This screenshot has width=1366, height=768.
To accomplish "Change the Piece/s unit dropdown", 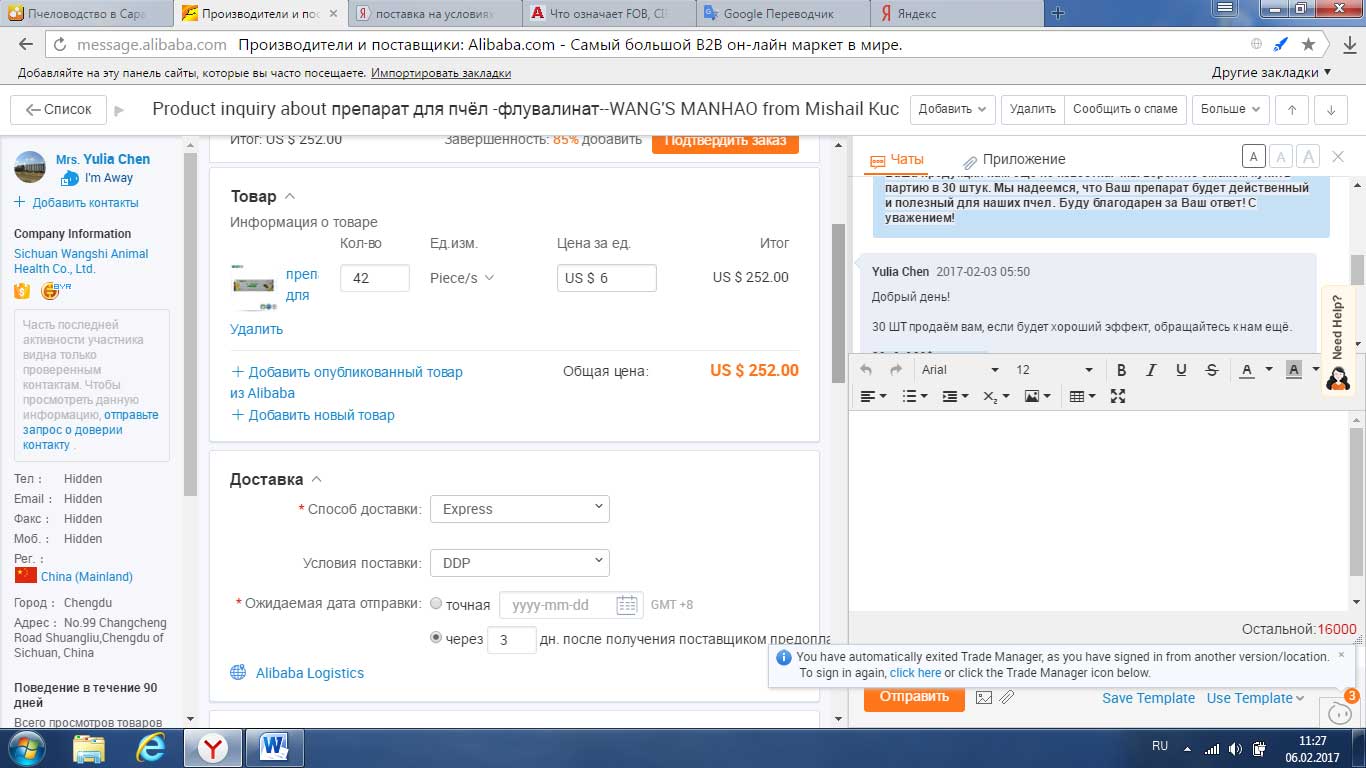I will click(462, 278).
